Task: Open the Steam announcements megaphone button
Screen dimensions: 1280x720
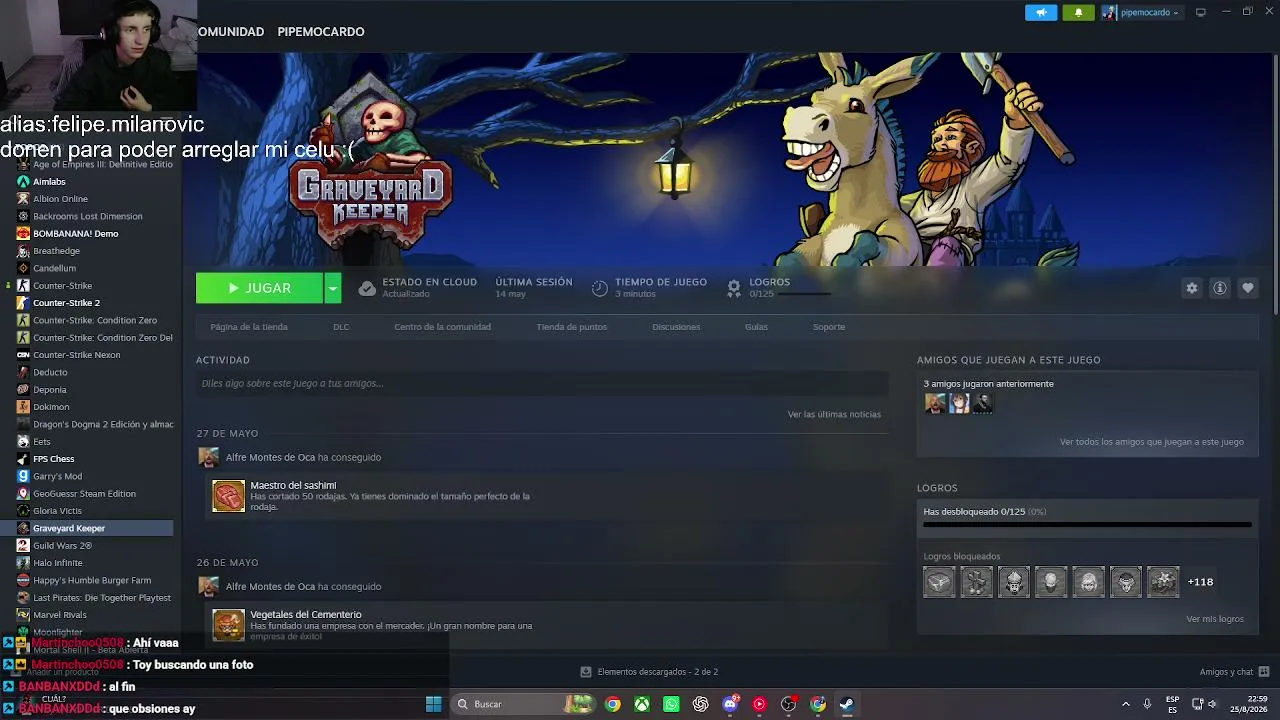Action: [1041, 13]
